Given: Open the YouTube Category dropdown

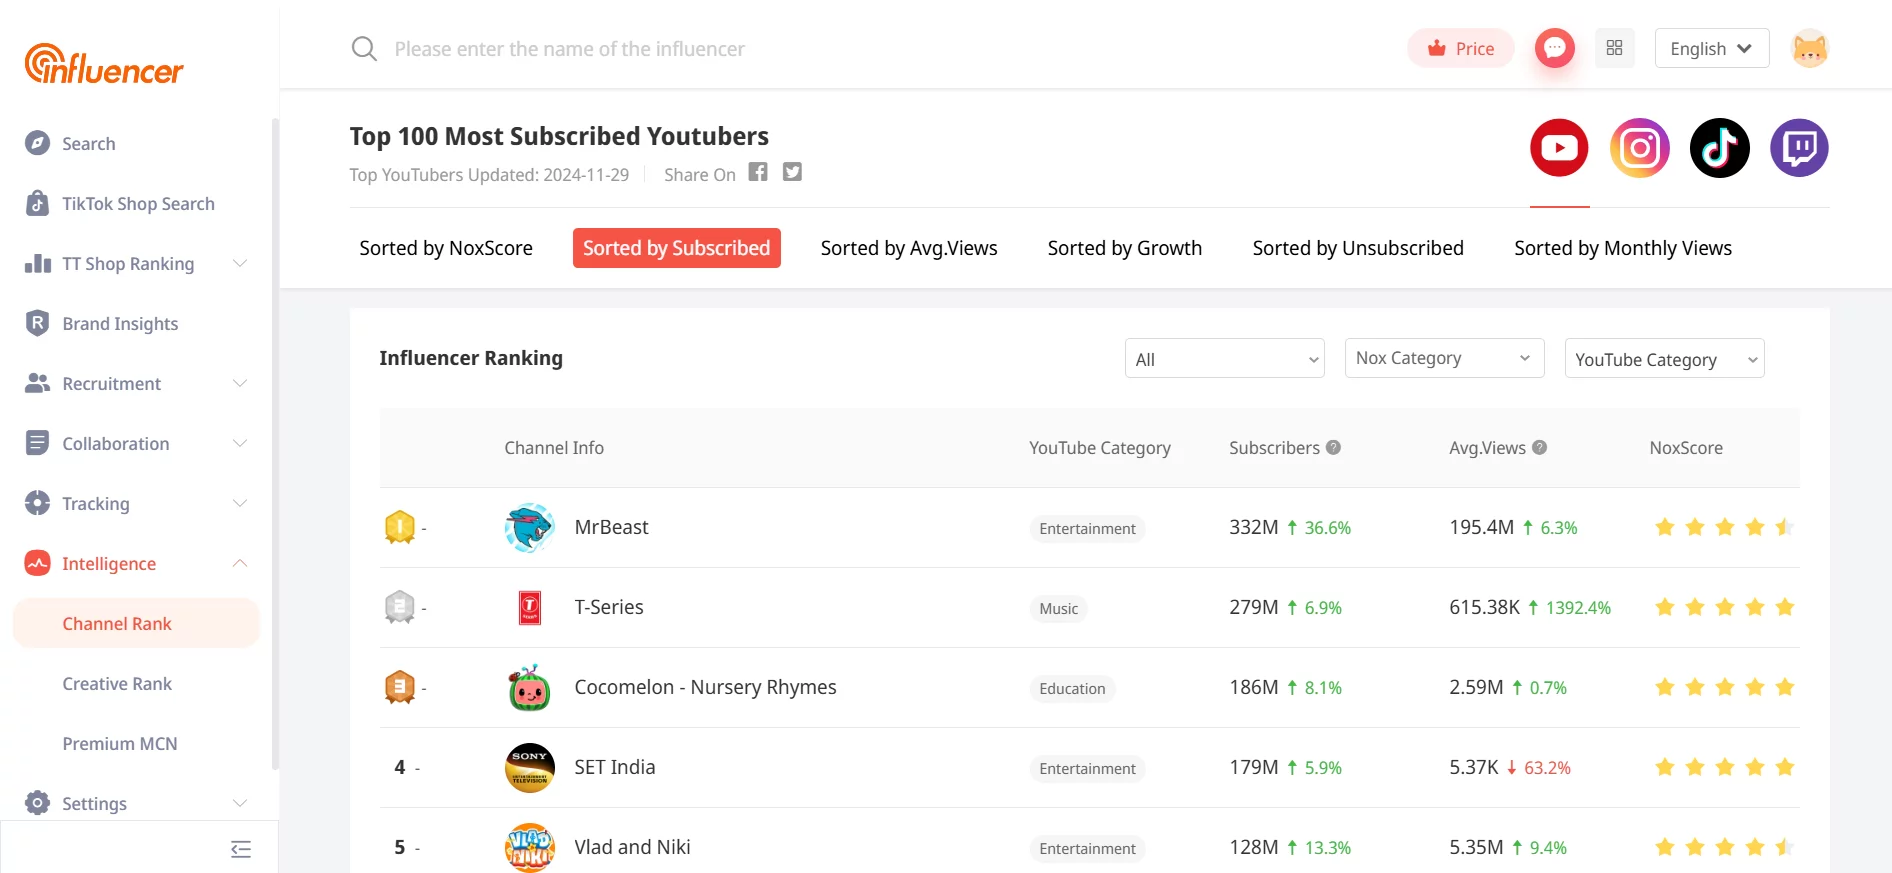Looking at the screenshot, I should coord(1665,358).
